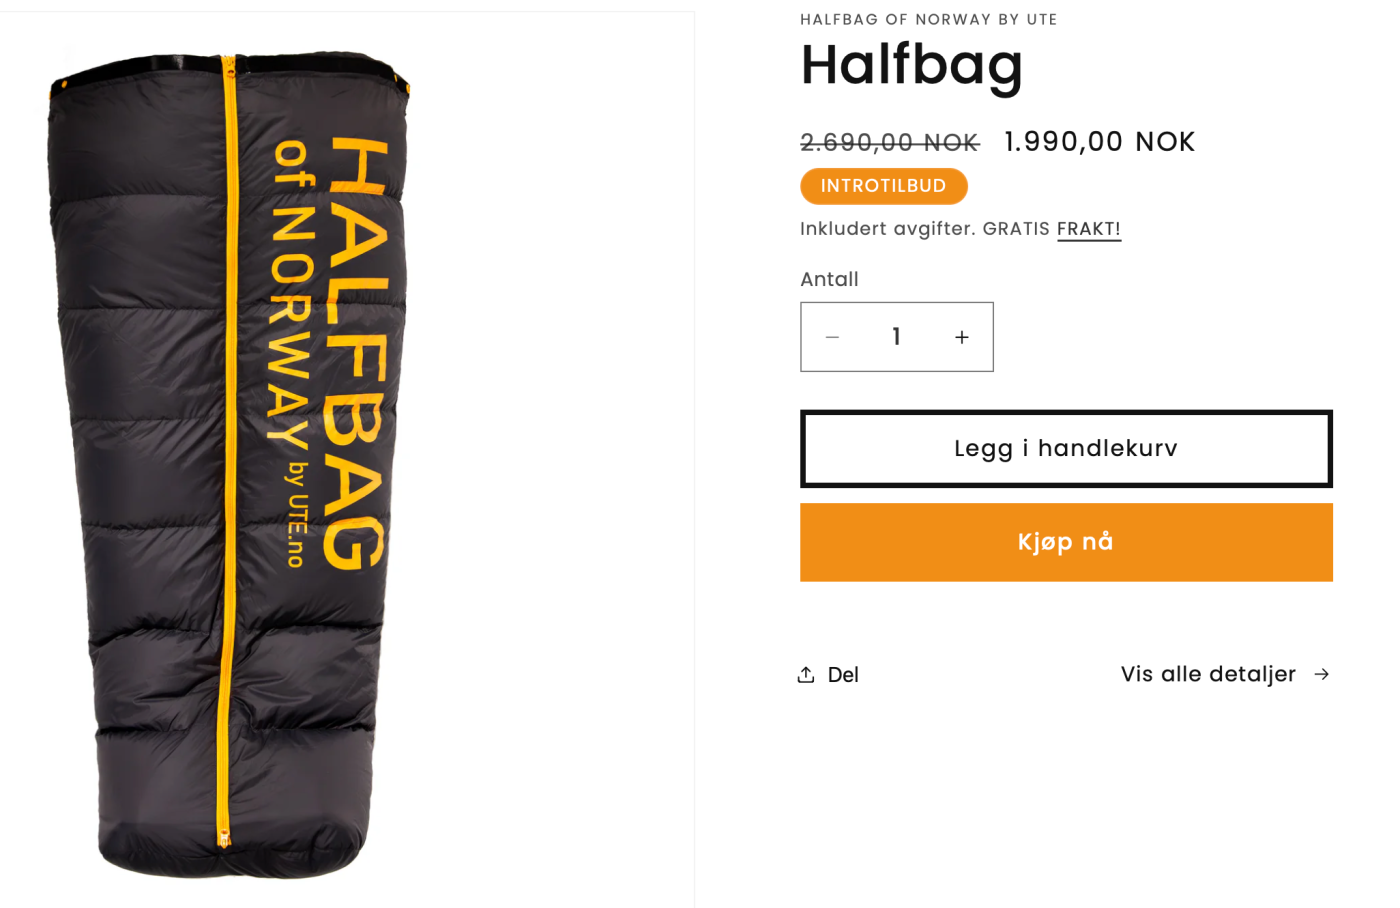
Task: Click the Antall label
Action: 829,279
